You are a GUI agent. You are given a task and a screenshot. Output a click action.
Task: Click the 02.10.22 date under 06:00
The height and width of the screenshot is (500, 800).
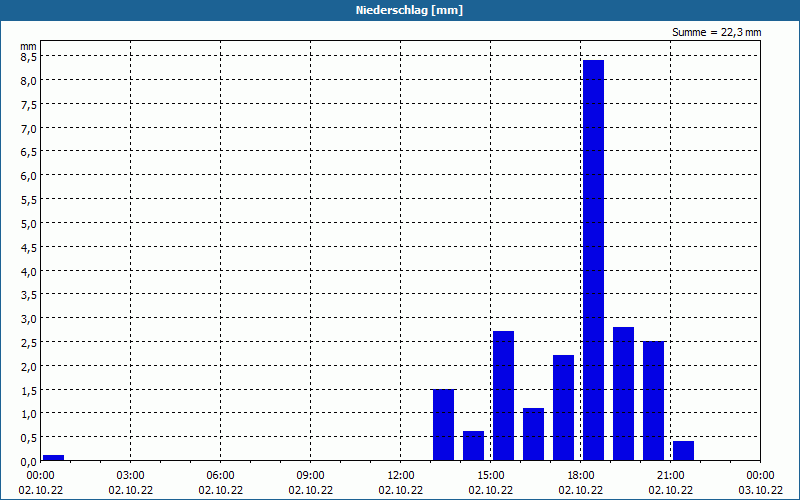[x=220, y=490]
